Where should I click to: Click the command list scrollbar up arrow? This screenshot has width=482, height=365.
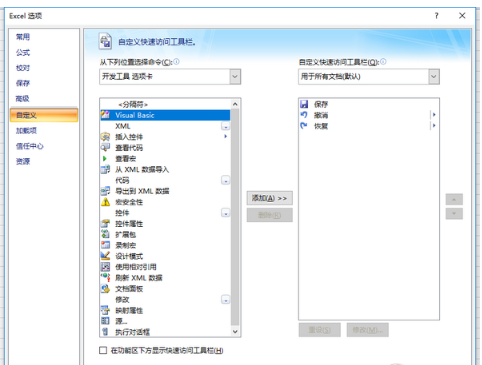235,104
